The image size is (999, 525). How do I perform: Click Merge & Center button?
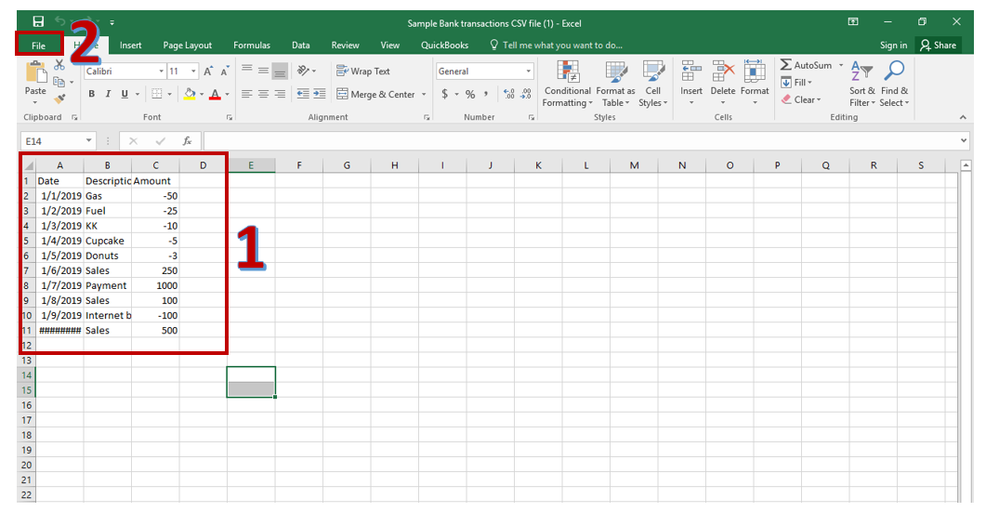(376, 94)
